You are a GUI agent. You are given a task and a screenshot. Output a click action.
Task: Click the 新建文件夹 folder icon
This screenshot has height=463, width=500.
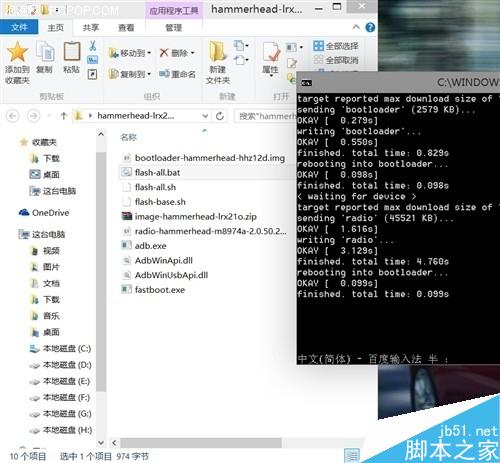point(217,52)
